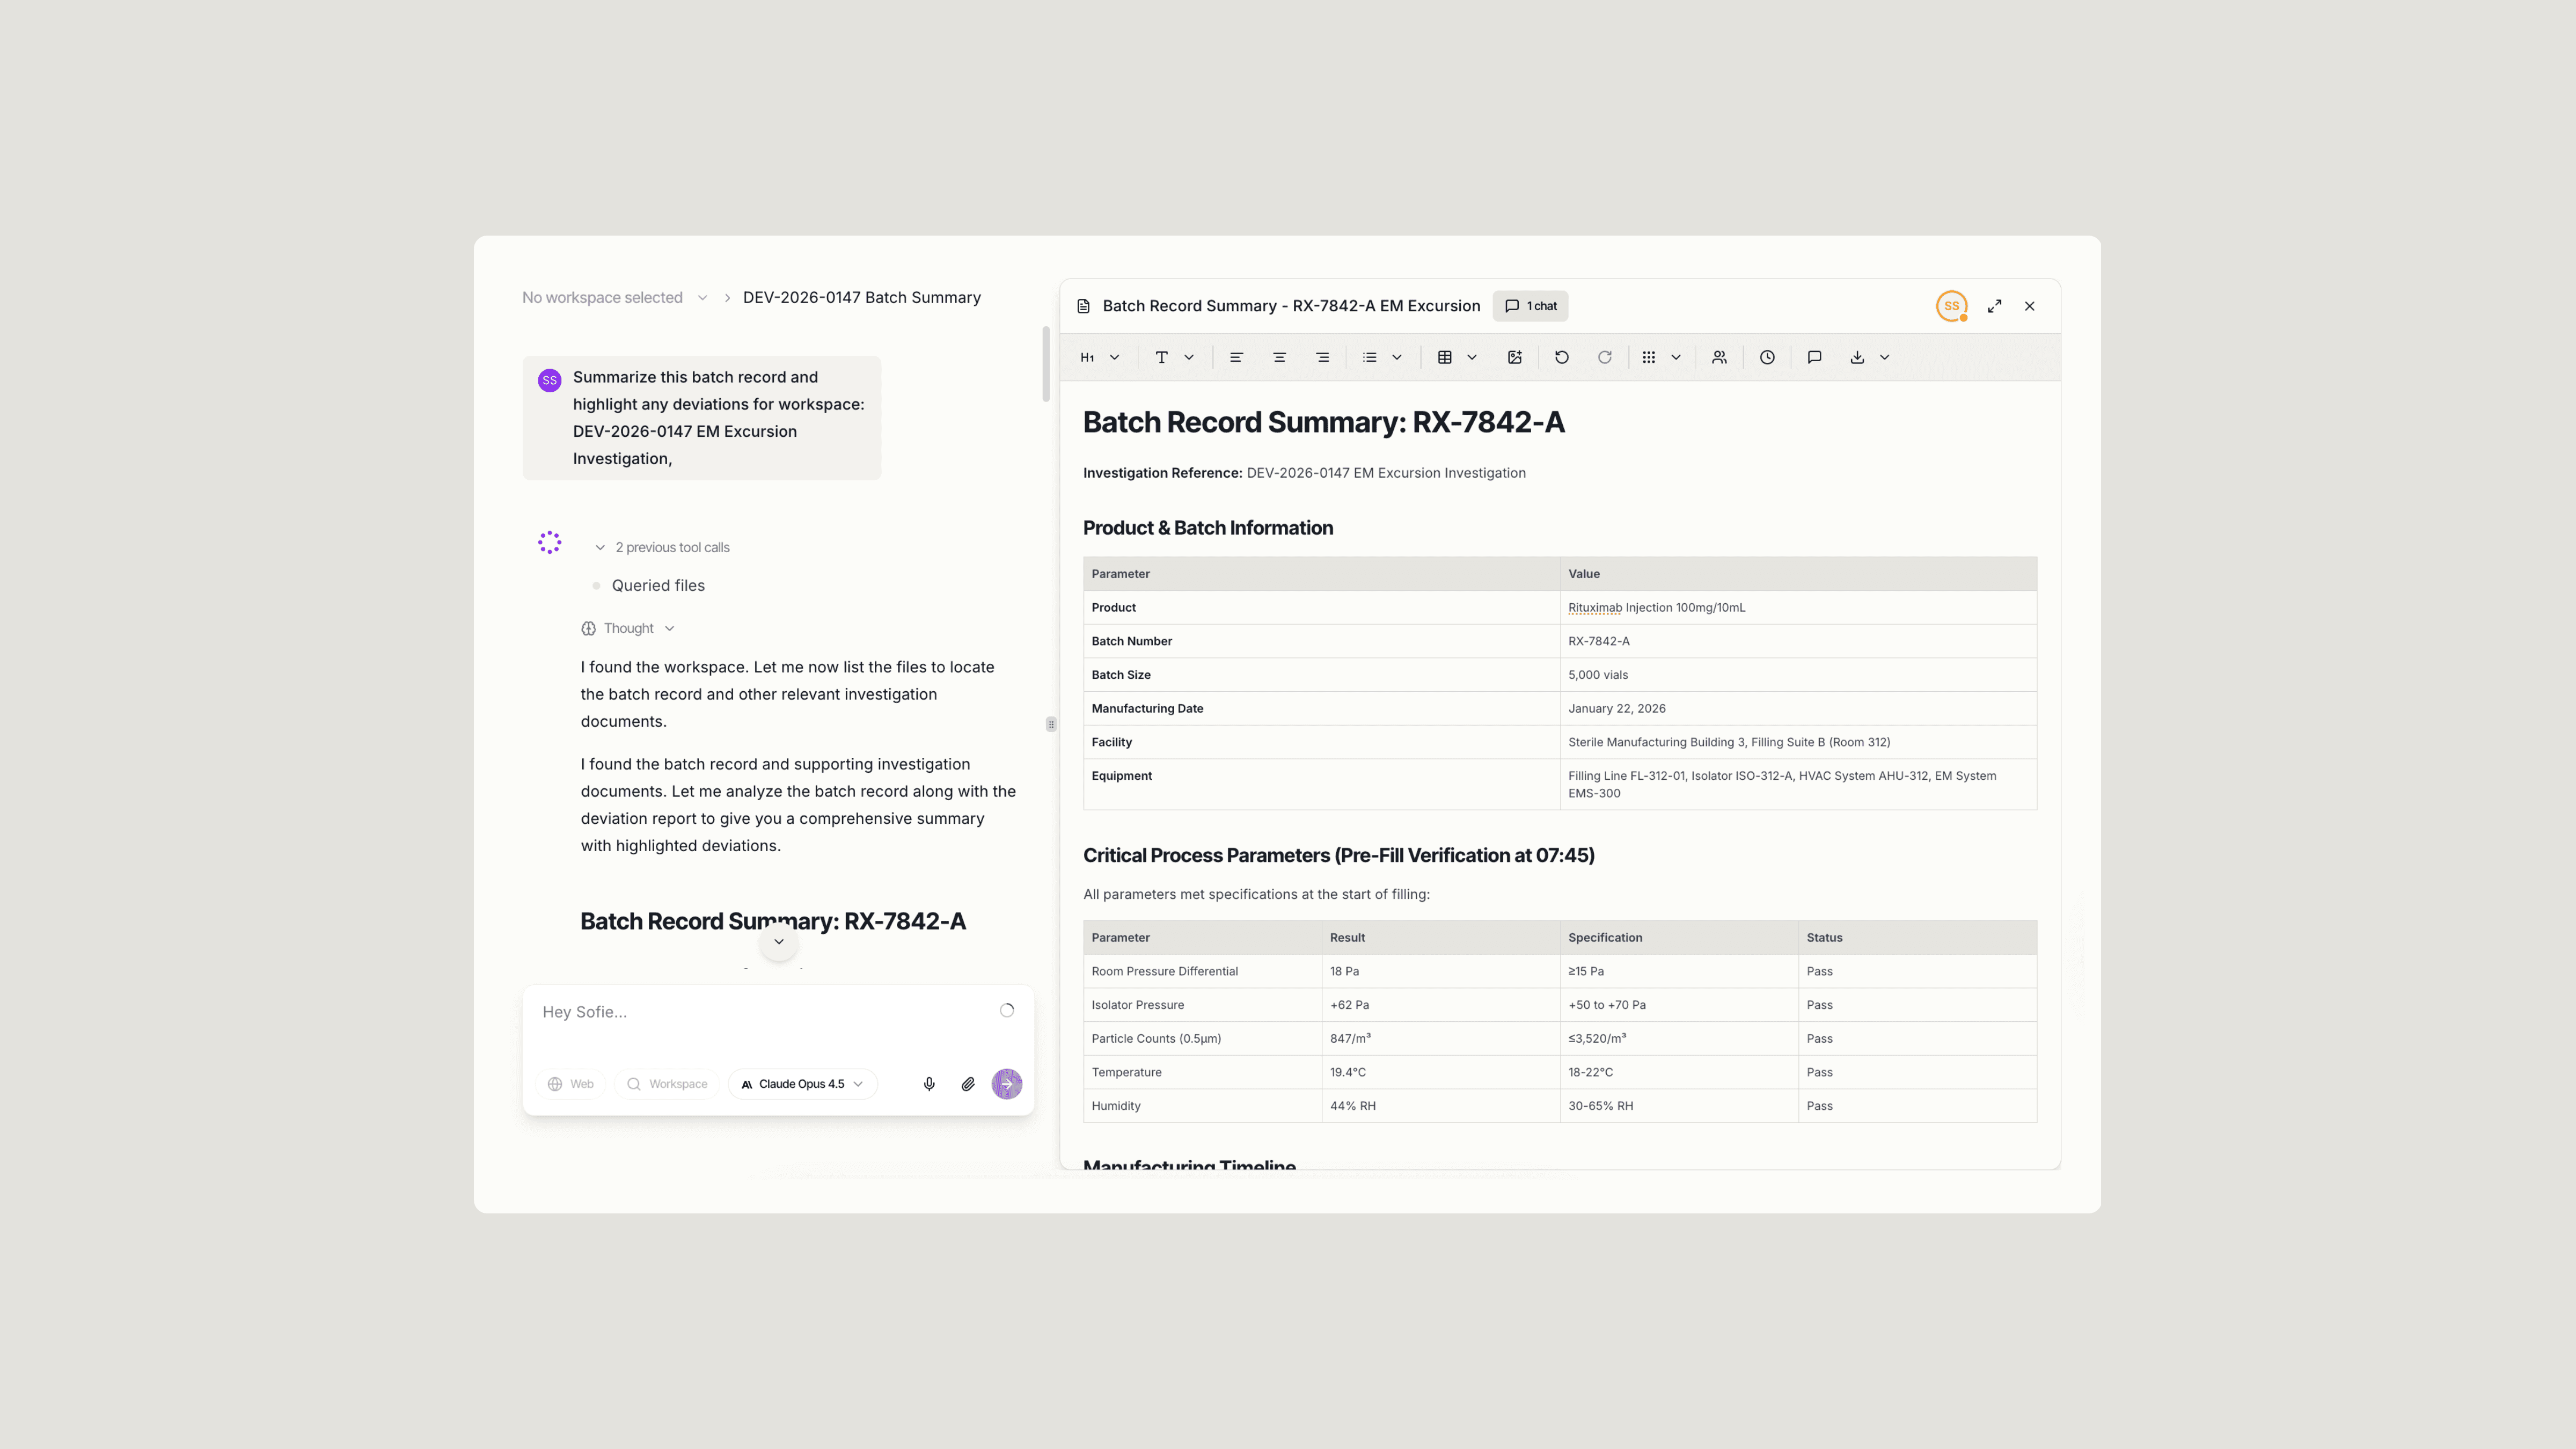Click the undo icon in editor toolbar

pyautogui.click(x=1561, y=357)
